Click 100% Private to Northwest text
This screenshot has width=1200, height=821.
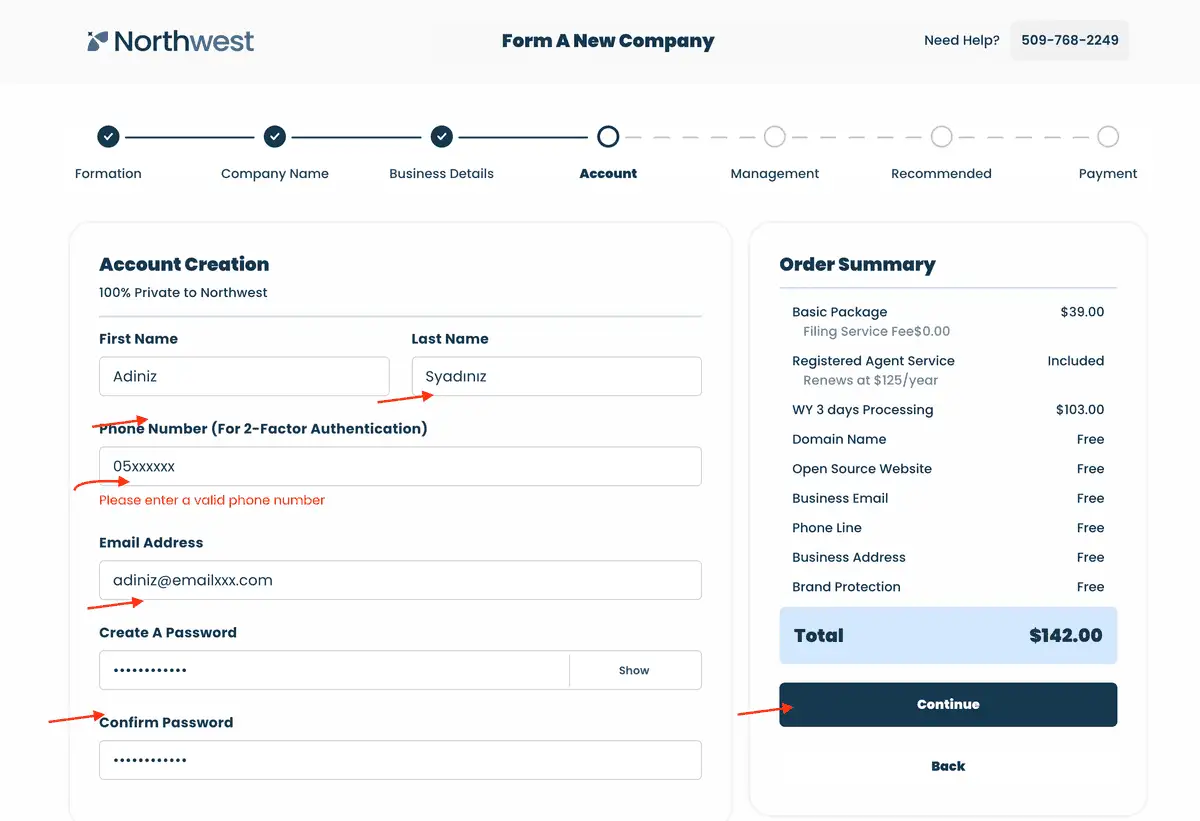coord(183,293)
